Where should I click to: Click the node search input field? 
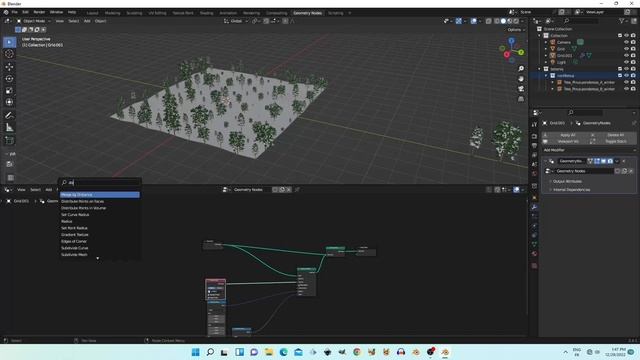[x=100, y=182]
